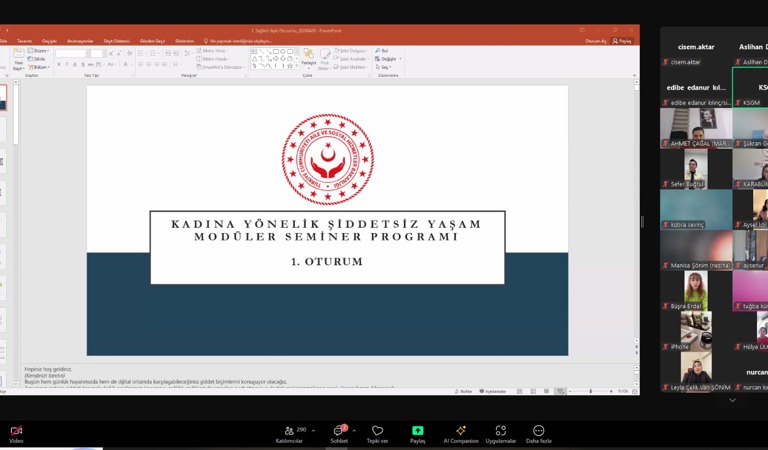The image size is (768, 450).
Task: Open Katılımcılar participants panel in Zoom
Action: (290, 434)
